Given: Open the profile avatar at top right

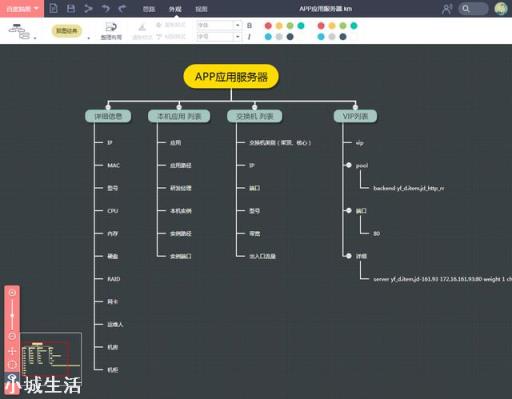Looking at the screenshot, I should [x=501, y=9].
